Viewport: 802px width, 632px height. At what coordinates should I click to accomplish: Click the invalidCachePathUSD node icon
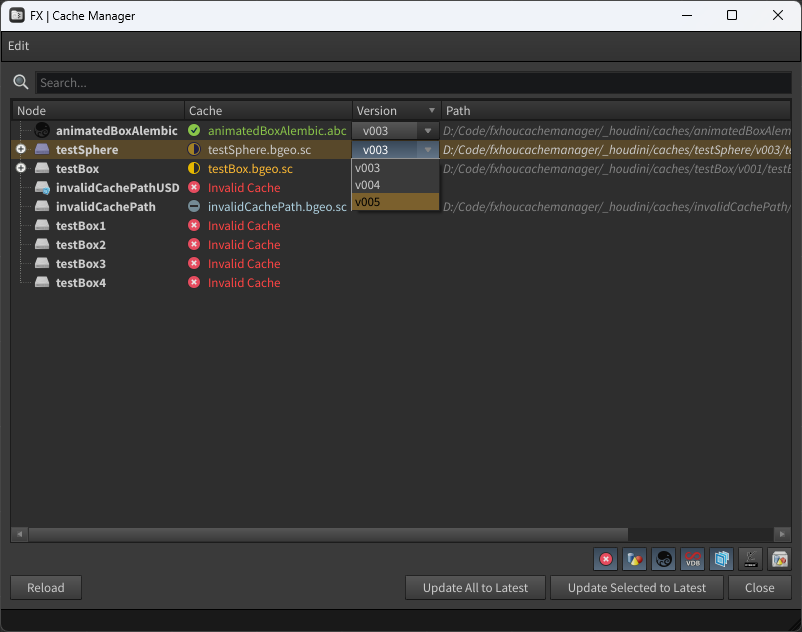click(x=42, y=188)
